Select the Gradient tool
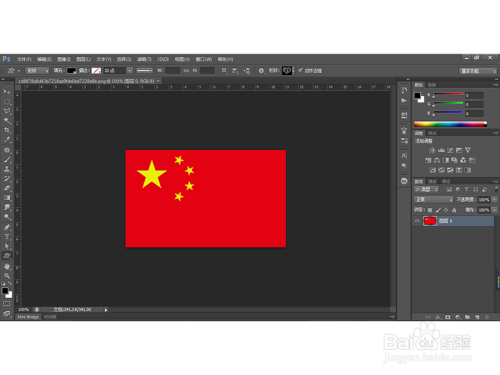This screenshot has height=375, width=500. point(7,198)
